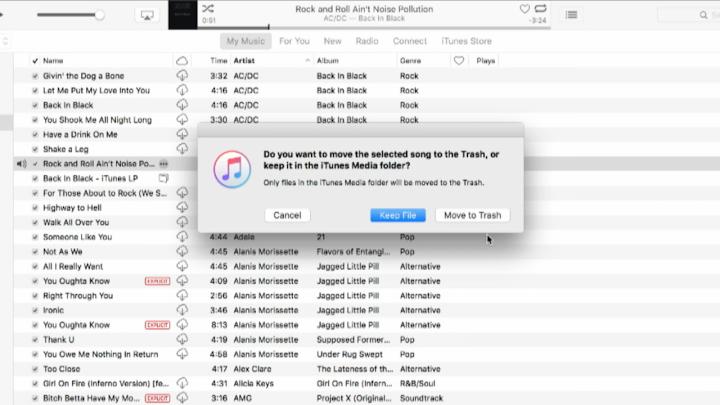Screen dimensions: 720x405
Task: Open more options for Rock and Roll Ain't Noise Pollution
Action: tap(163, 163)
